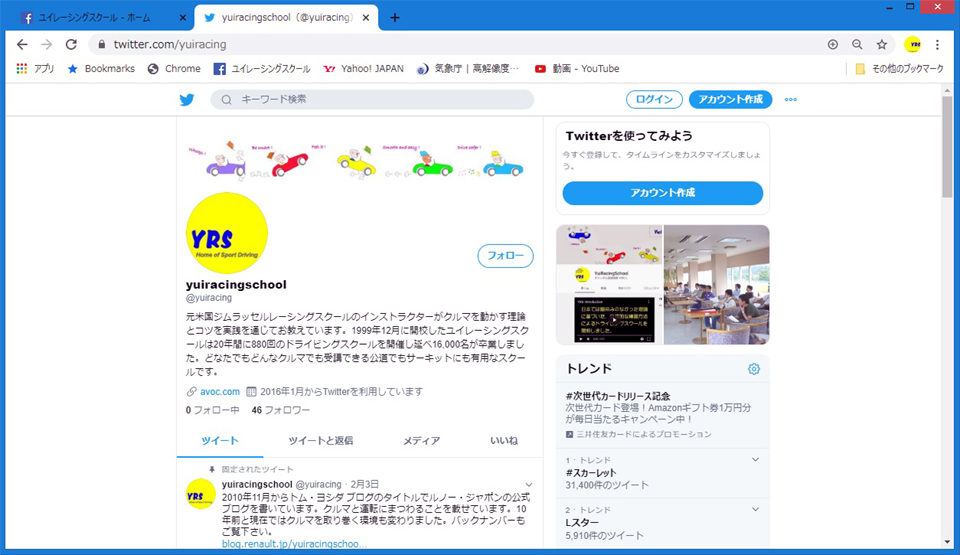Click the フォロー button on the profile
The width and height of the screenshot is (960, 555).
point(505,256)
